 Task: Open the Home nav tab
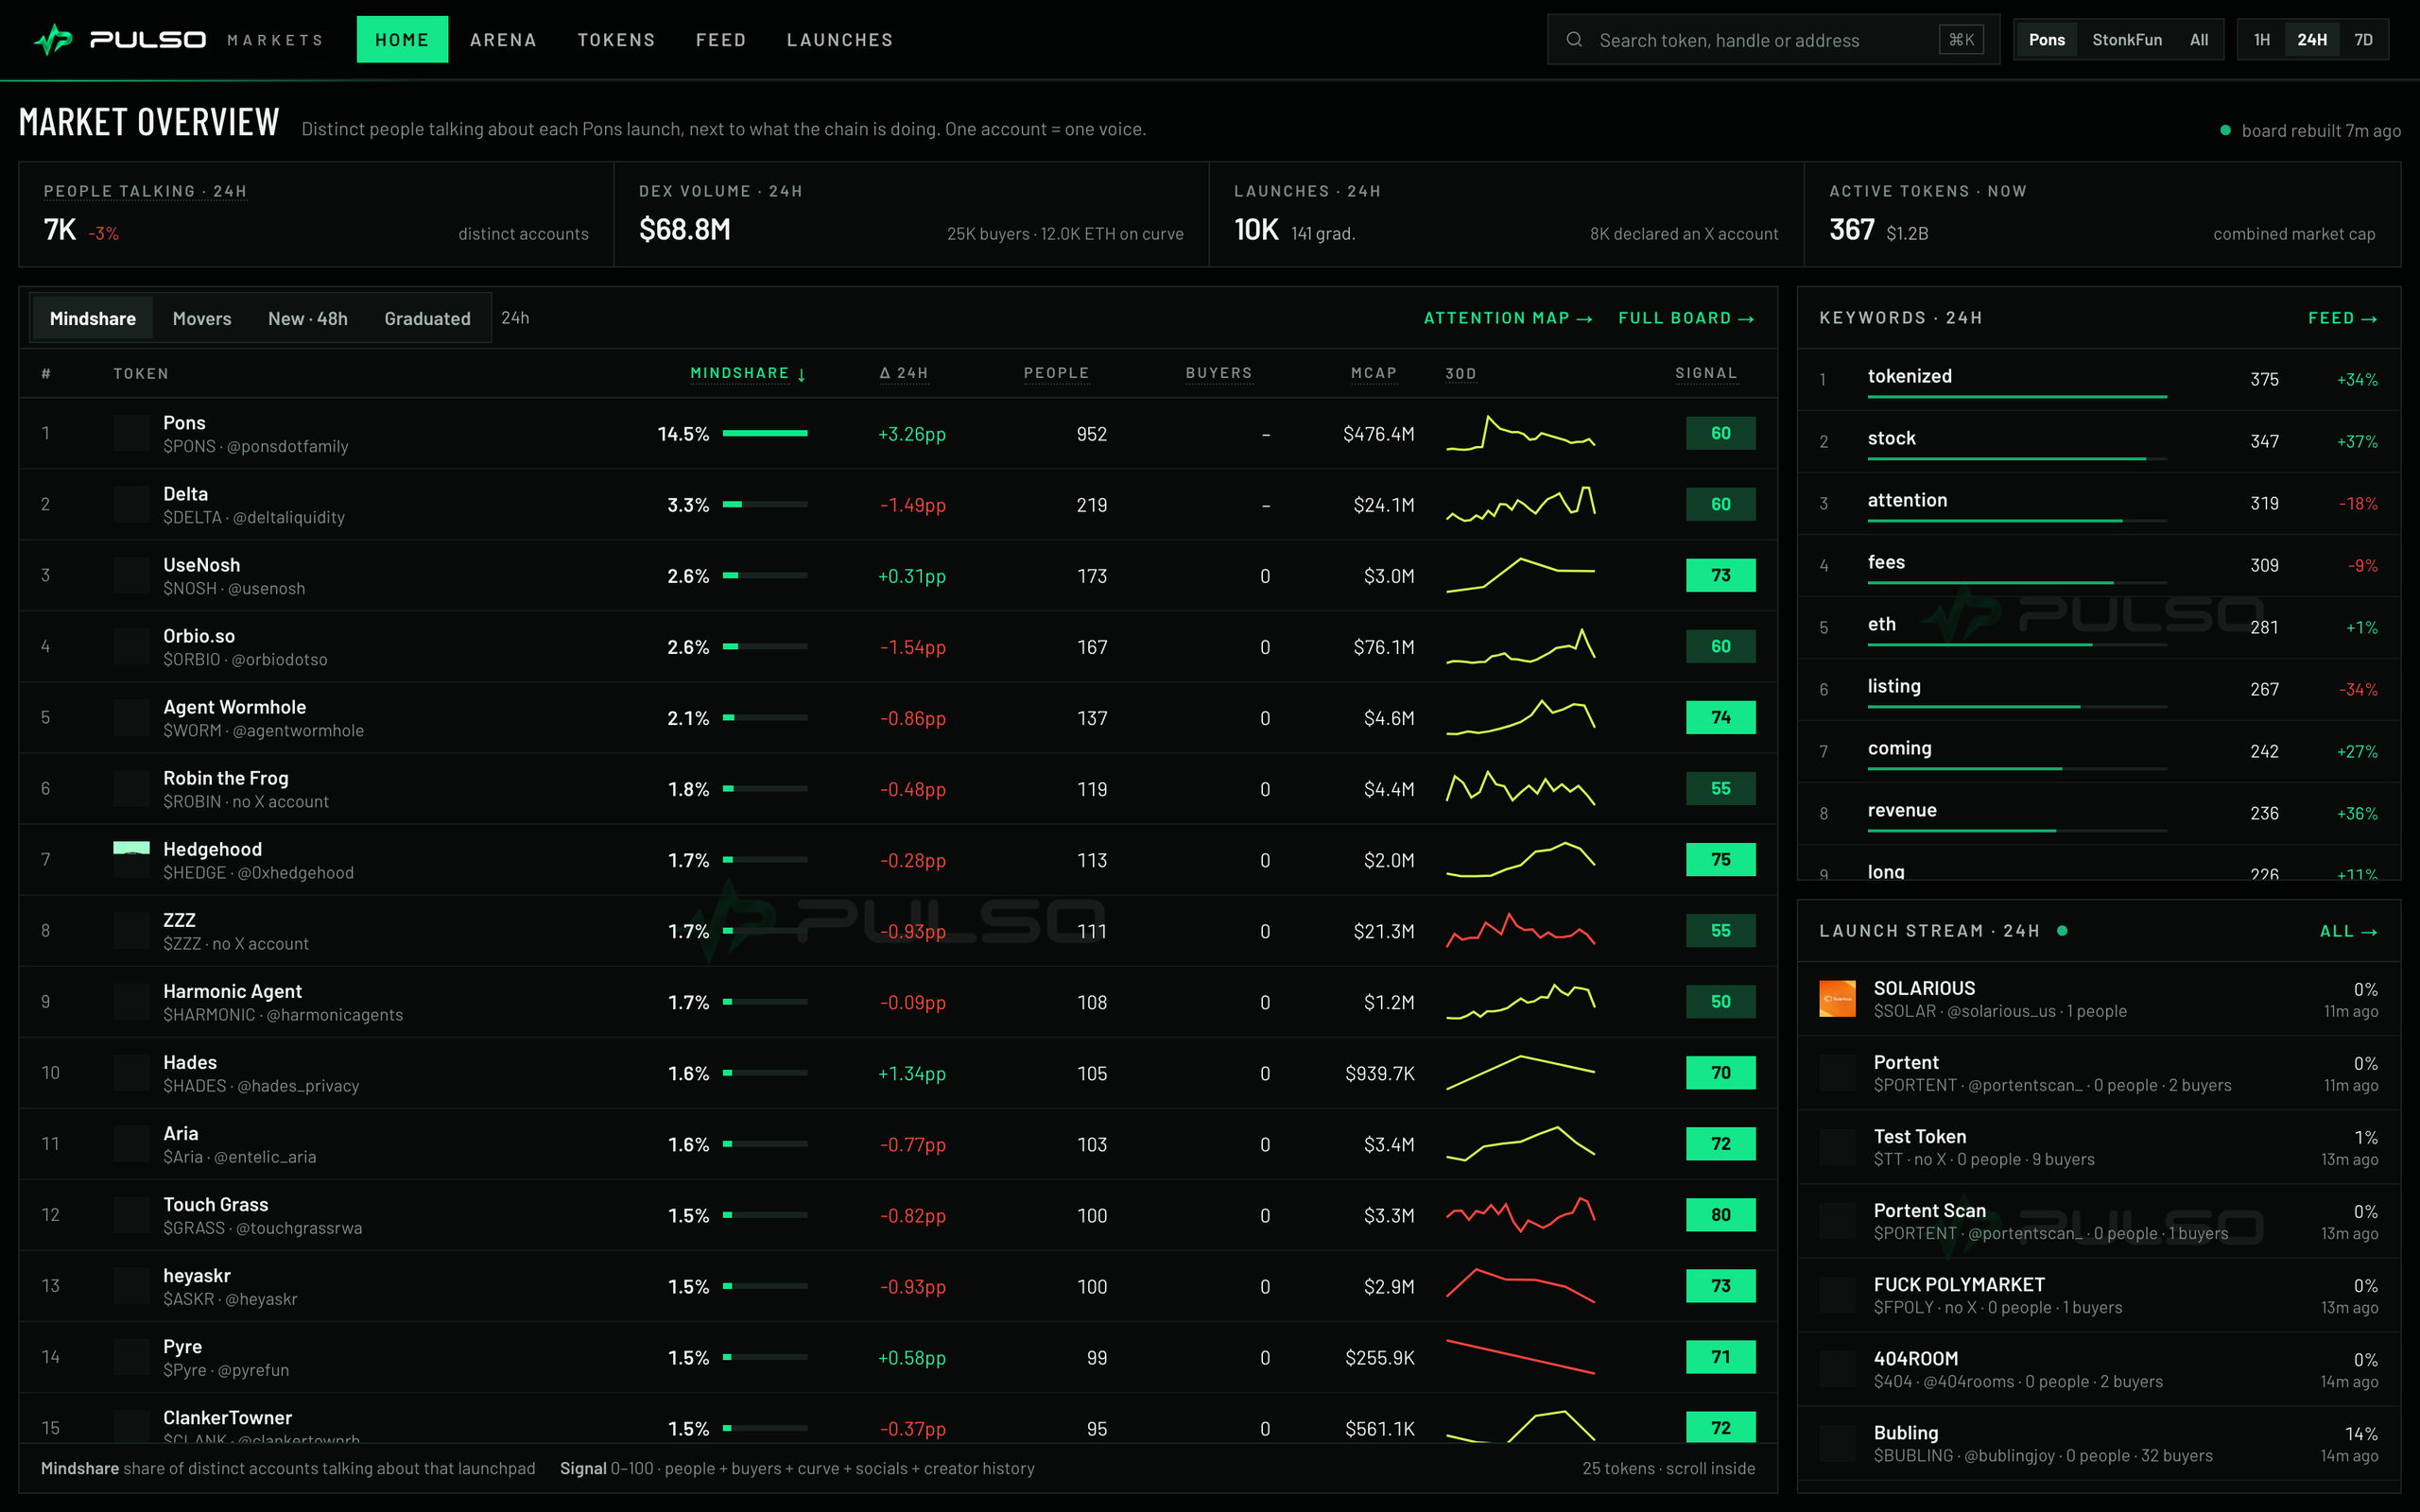click(402, 40)
